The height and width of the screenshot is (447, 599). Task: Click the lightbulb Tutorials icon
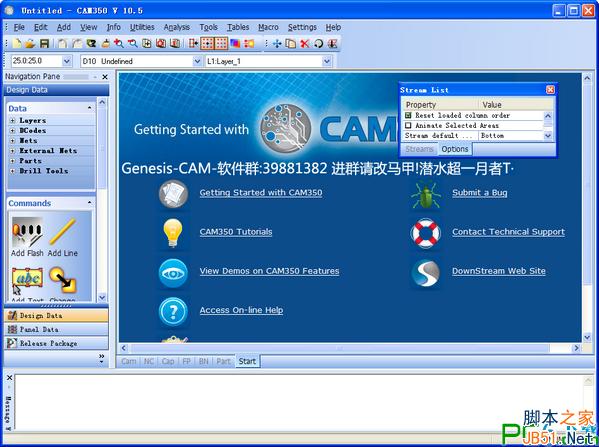click(173, 233)
